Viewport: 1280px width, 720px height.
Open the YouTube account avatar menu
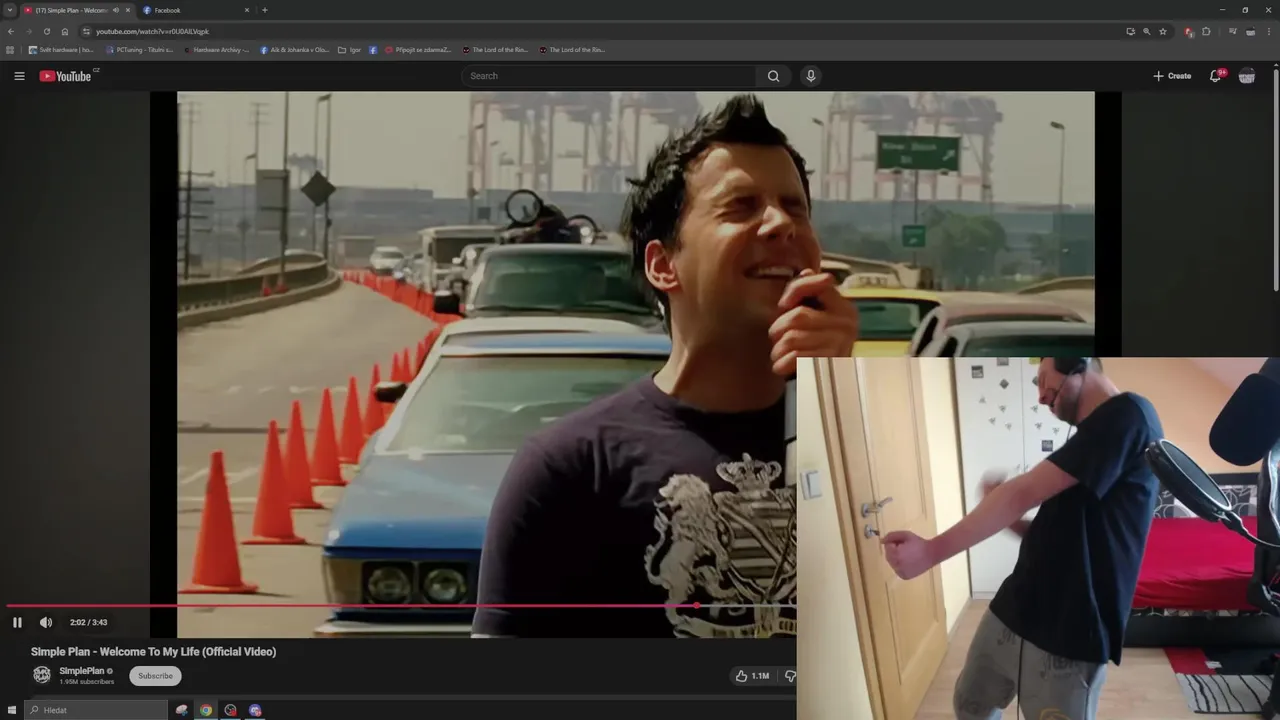(x=1247, y=76)
